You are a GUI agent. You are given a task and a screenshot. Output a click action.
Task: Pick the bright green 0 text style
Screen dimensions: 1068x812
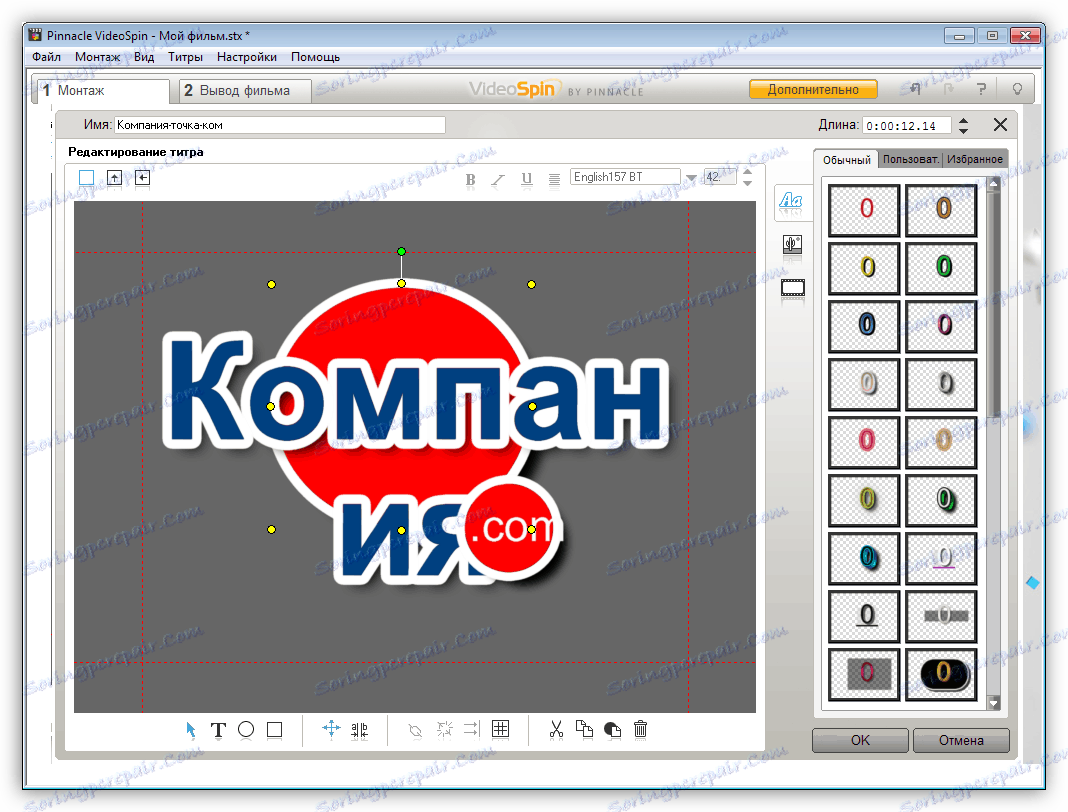point(941,268)
